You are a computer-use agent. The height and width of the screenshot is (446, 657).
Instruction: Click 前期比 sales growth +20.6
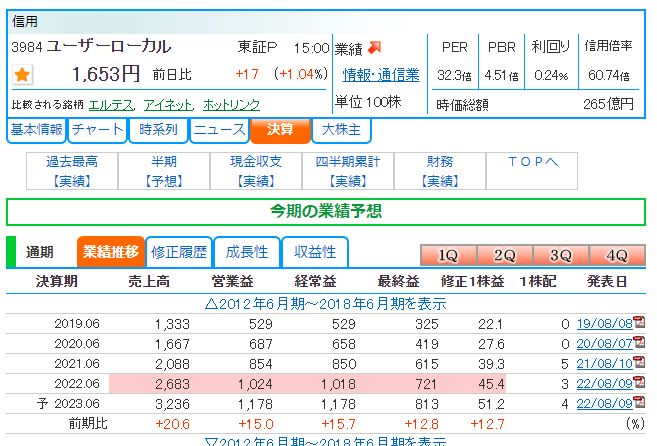(x=173, y=424)
